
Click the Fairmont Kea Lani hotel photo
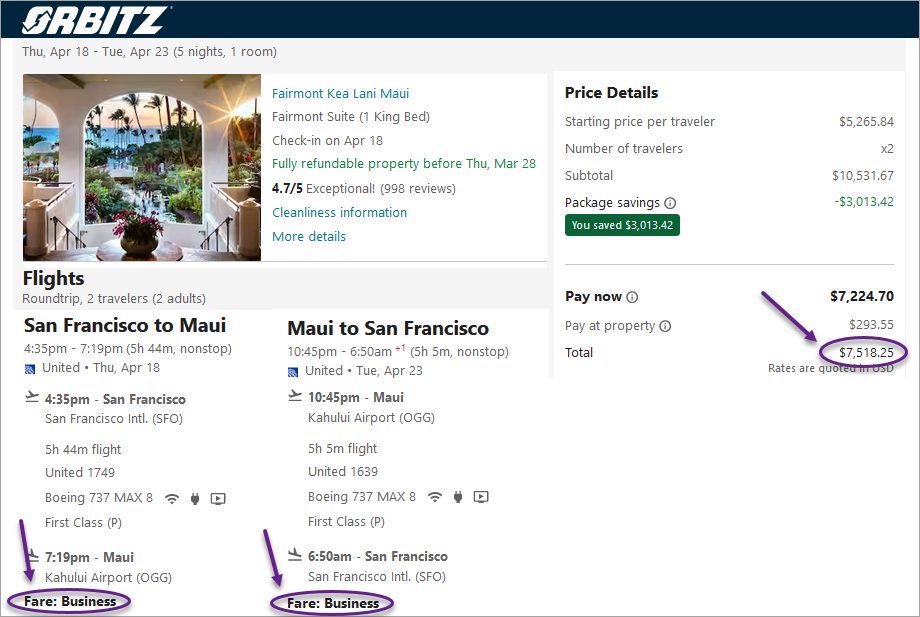tap(142, 167)
